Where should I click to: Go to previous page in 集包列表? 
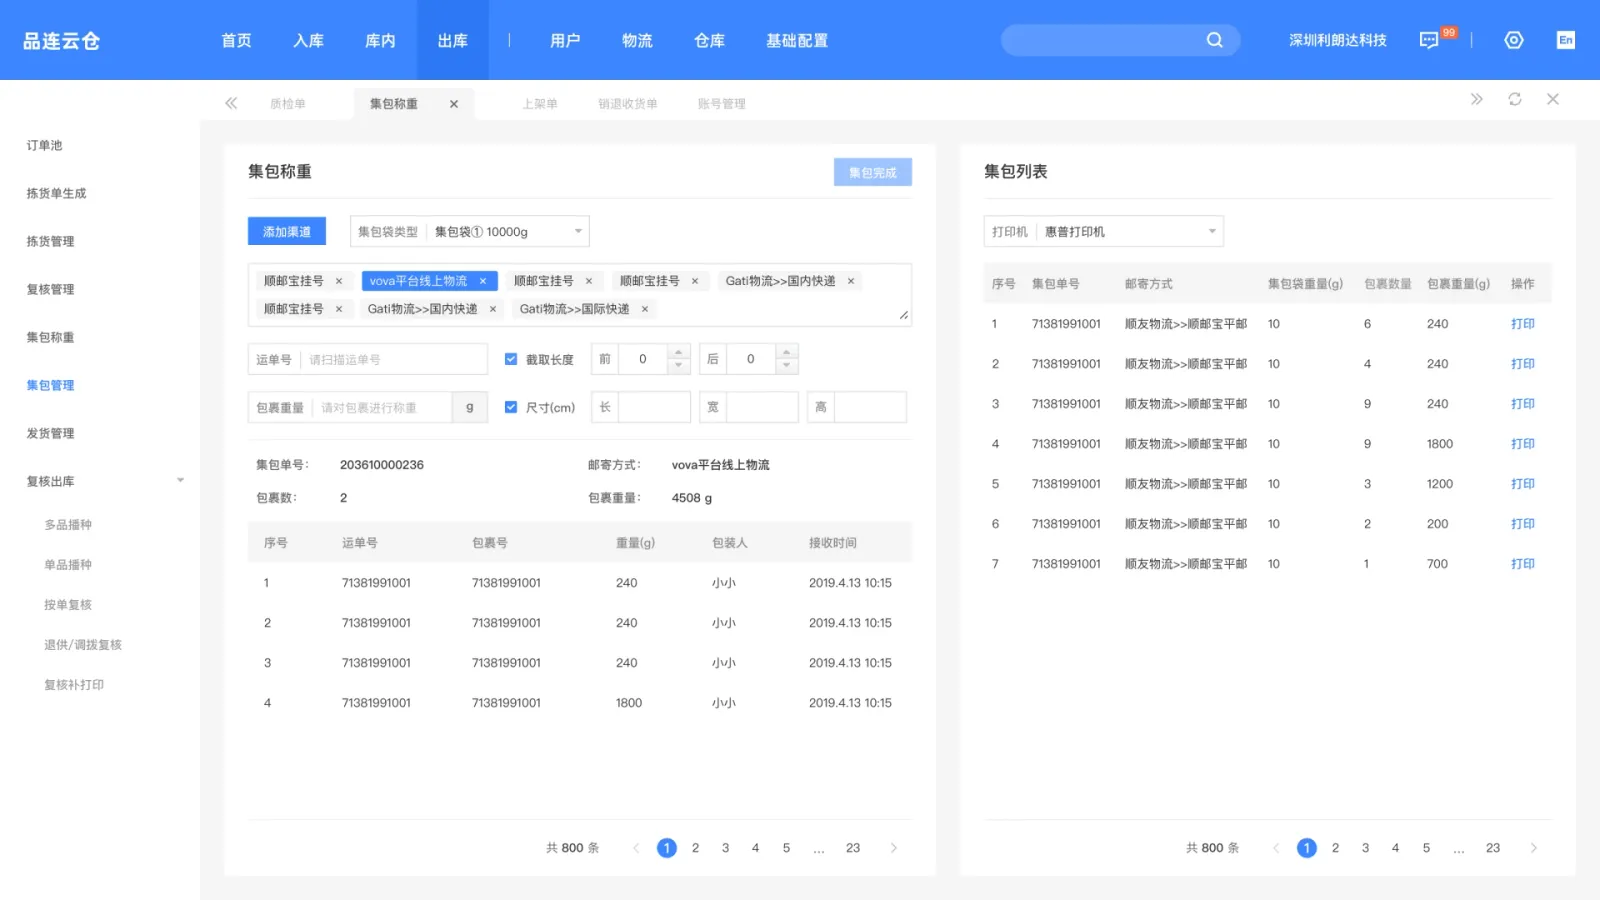[1276, 848]
